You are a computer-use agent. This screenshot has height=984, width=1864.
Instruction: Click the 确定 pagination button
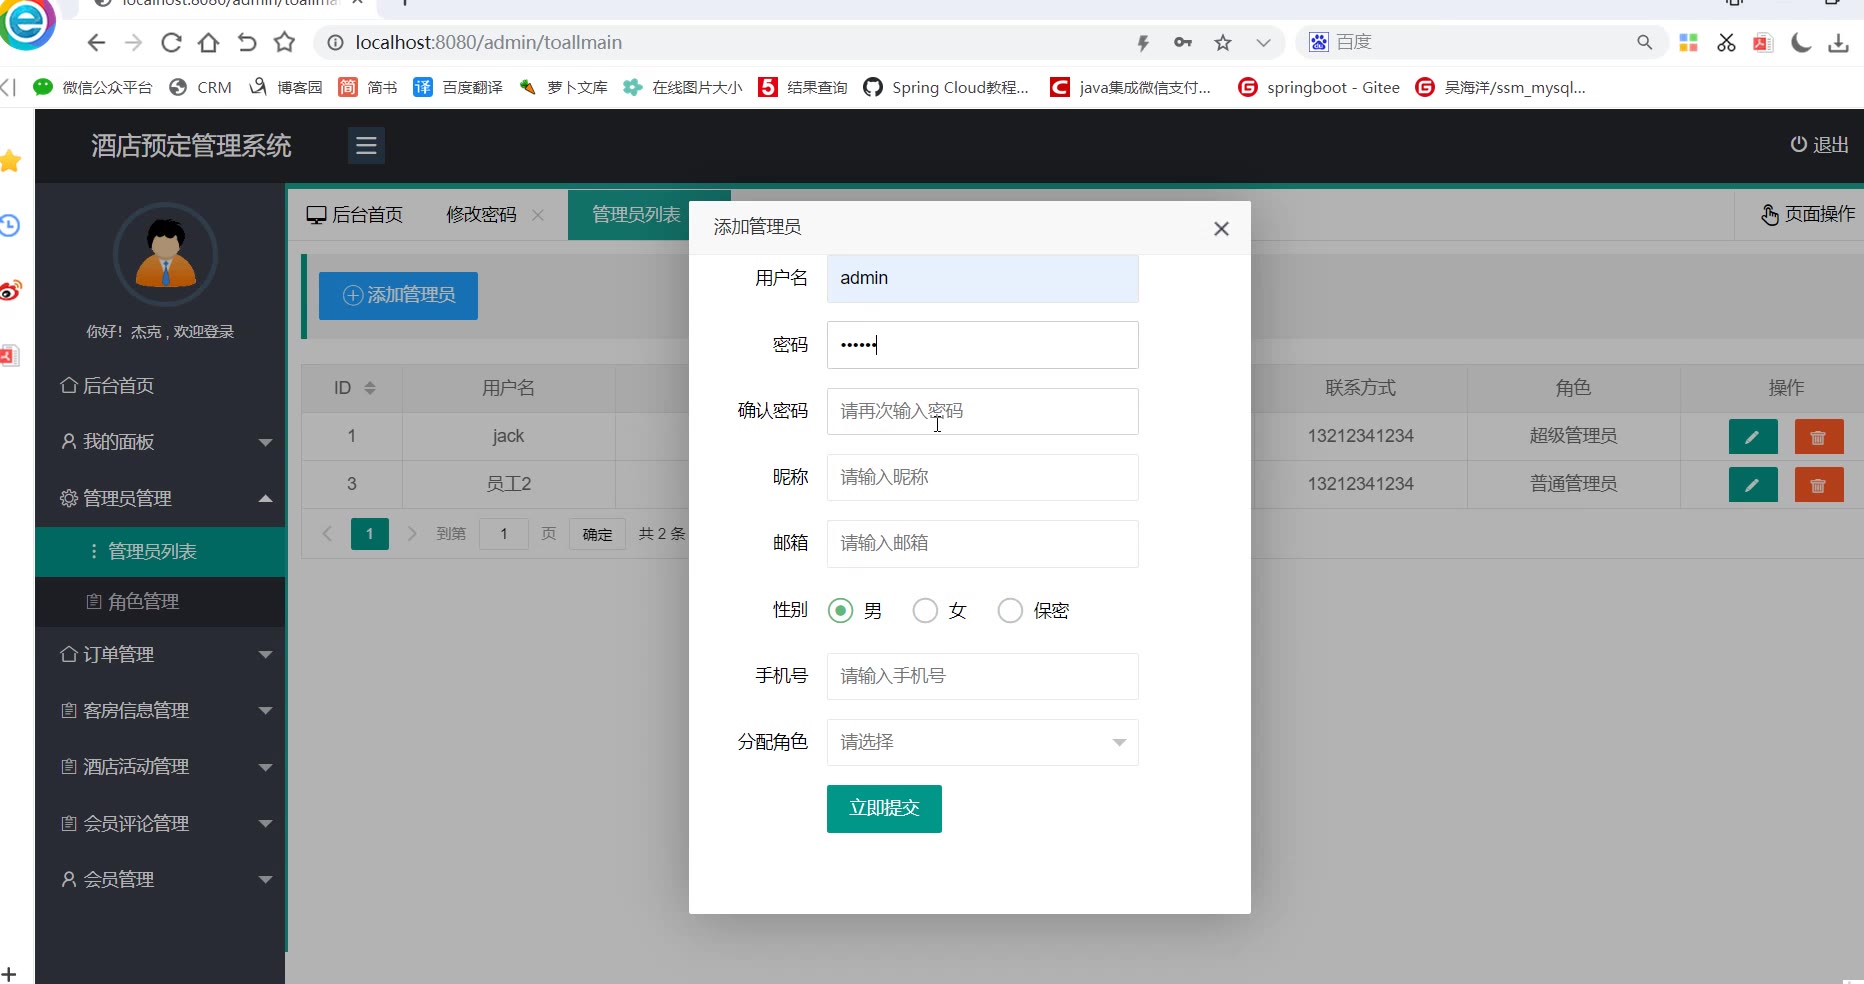tap(597, 534)
